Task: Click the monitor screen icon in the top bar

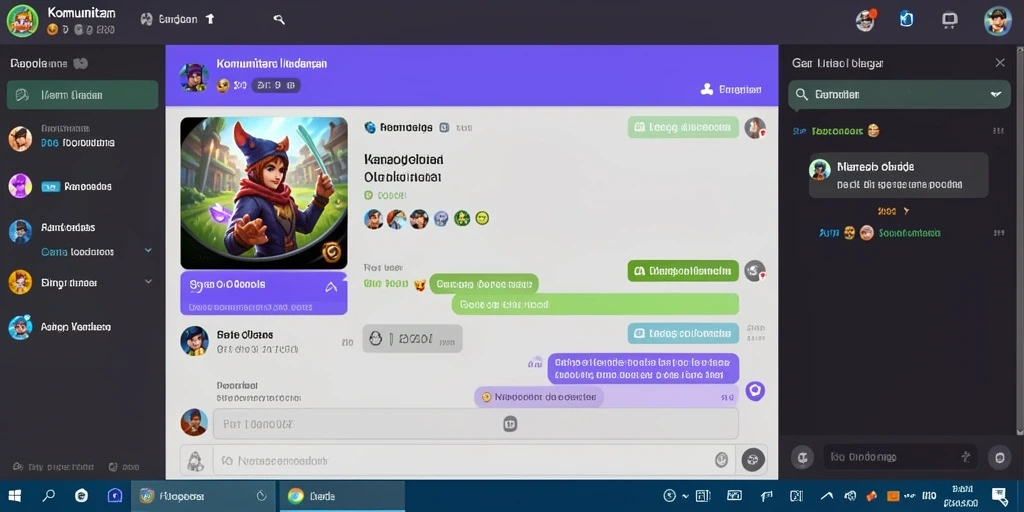Action: 950,20
